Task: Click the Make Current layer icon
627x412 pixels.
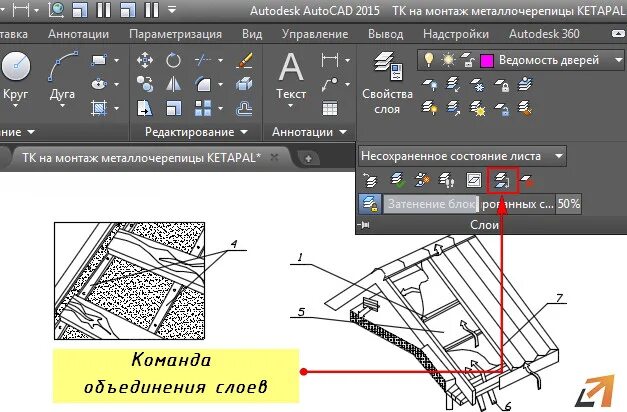Action: (x=525, y=85)
